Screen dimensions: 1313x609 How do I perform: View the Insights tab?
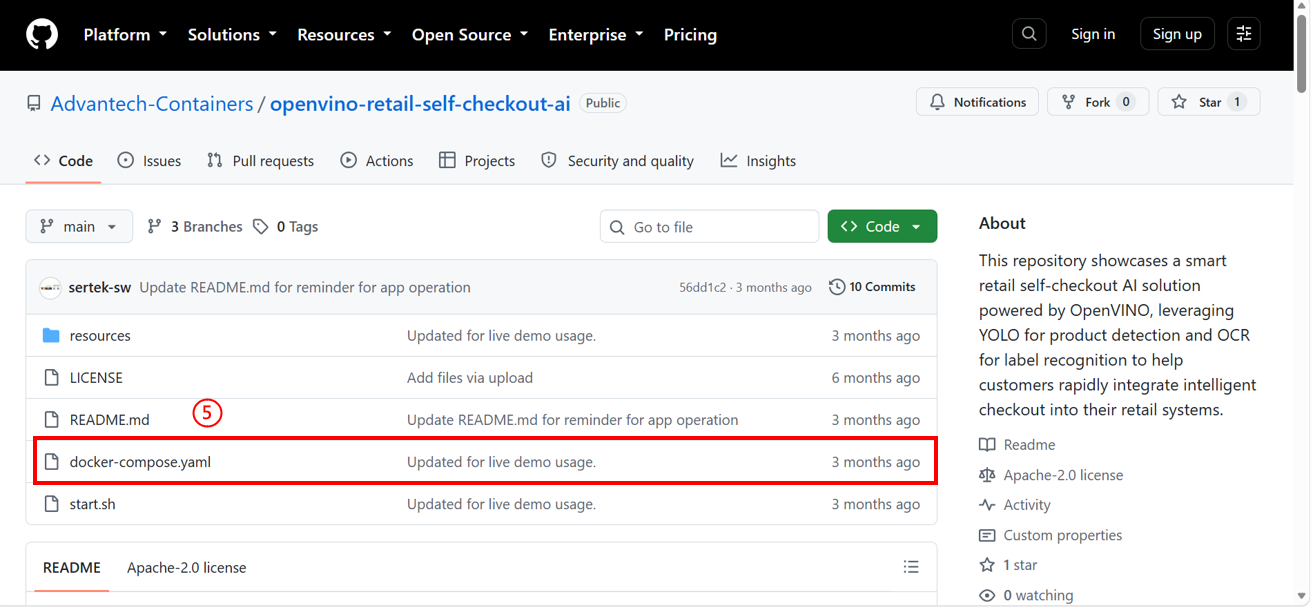(758, 161)
